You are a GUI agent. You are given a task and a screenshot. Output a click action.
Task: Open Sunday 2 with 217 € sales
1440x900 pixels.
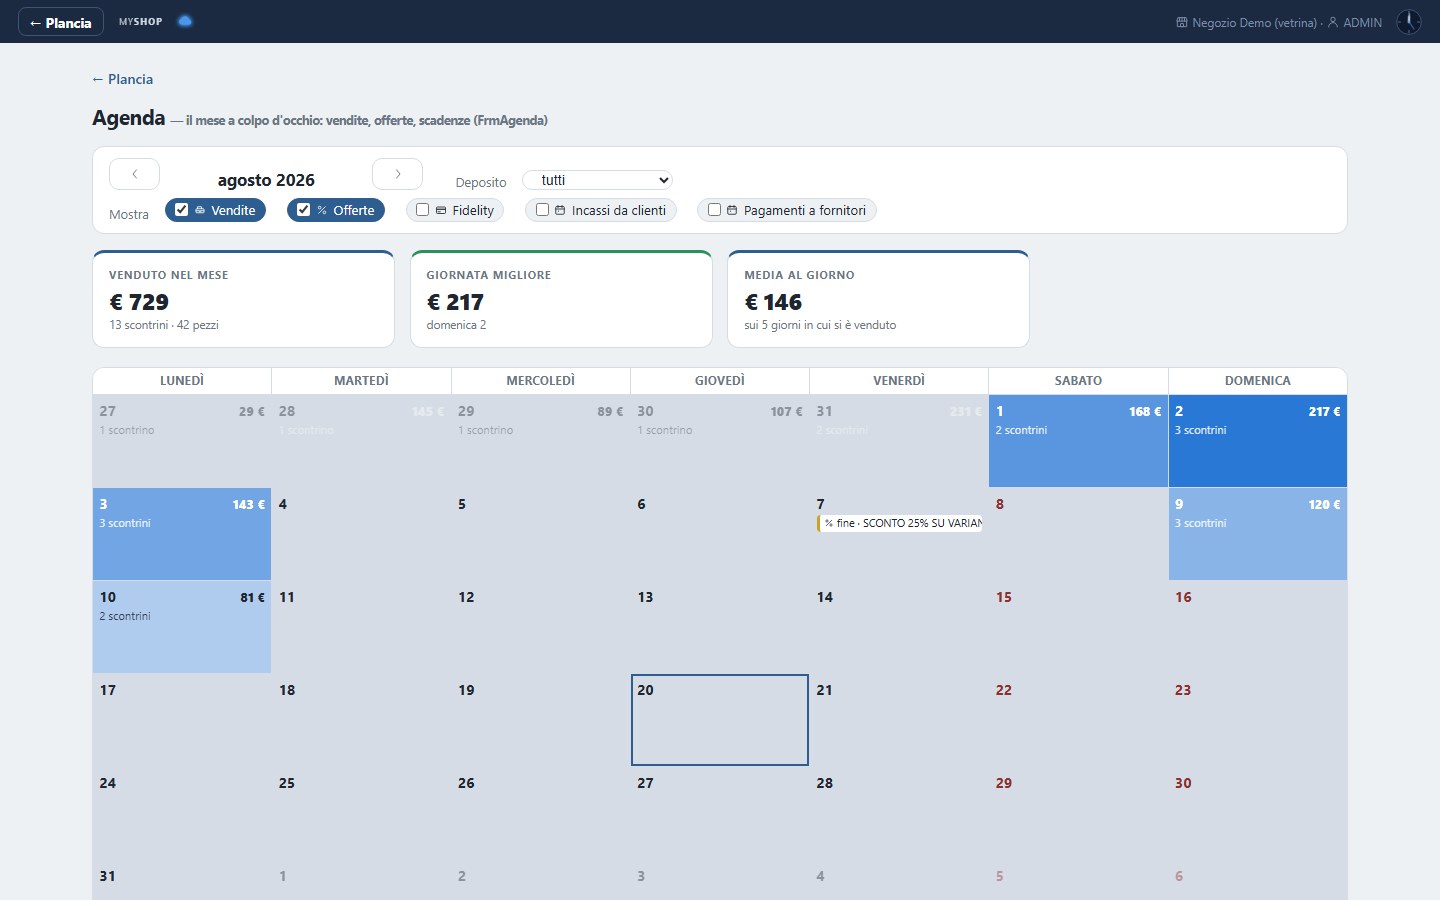pyautogui.click(x=1258, y=441)
